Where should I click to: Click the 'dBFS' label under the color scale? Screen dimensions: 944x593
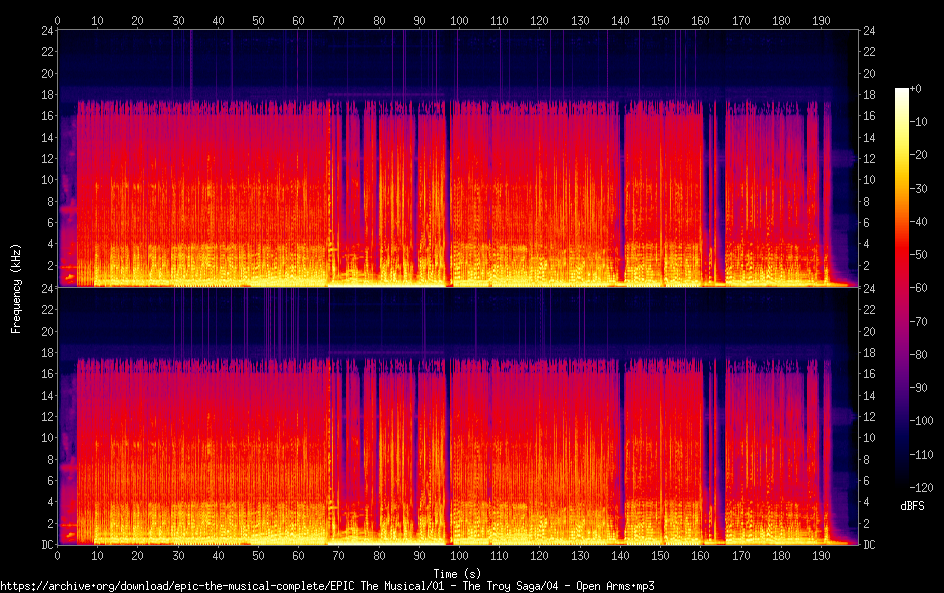(911, 507)
